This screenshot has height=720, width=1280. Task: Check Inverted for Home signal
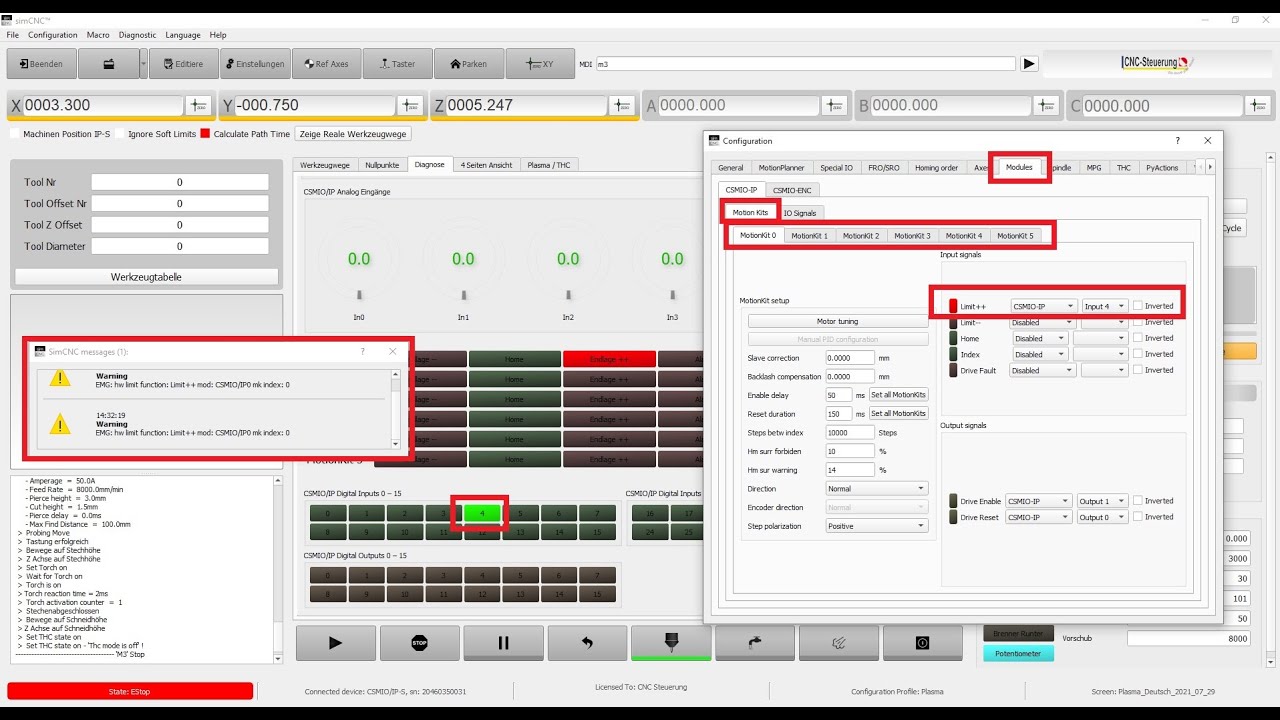tap(1138, 338)
